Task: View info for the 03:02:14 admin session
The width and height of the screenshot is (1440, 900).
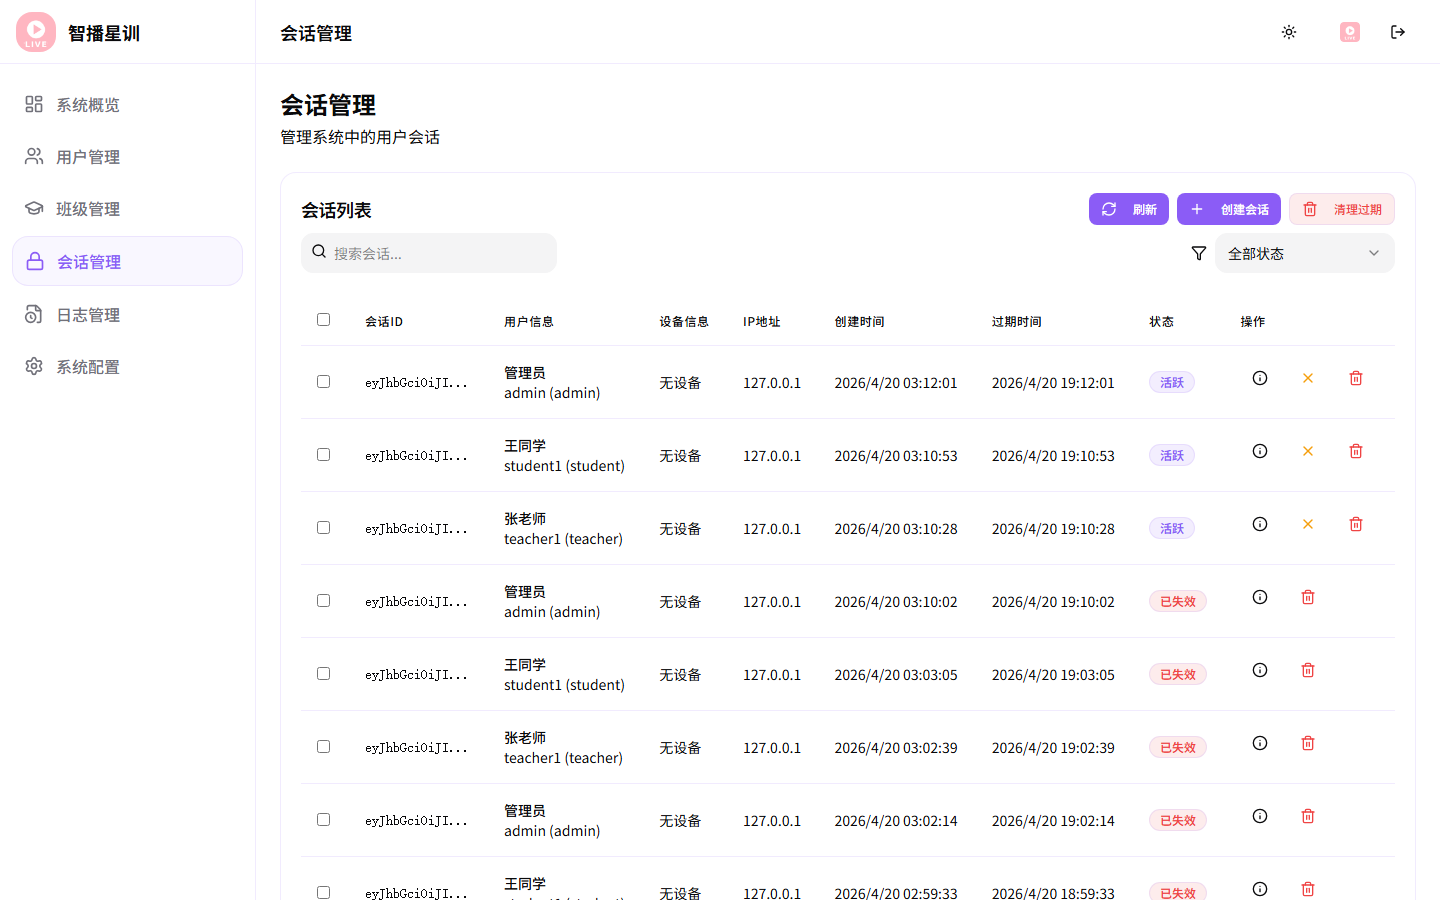Action: coord(1260,816)
